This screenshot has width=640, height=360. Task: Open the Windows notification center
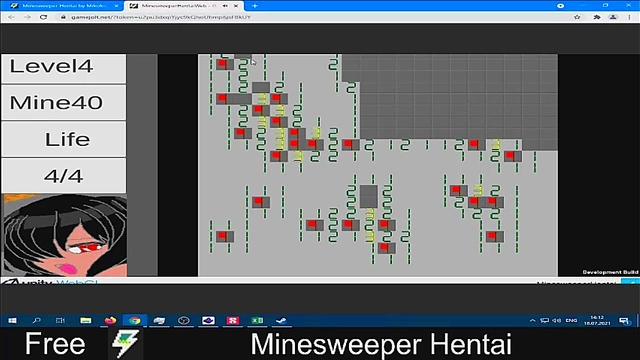(x=624, y=321)
